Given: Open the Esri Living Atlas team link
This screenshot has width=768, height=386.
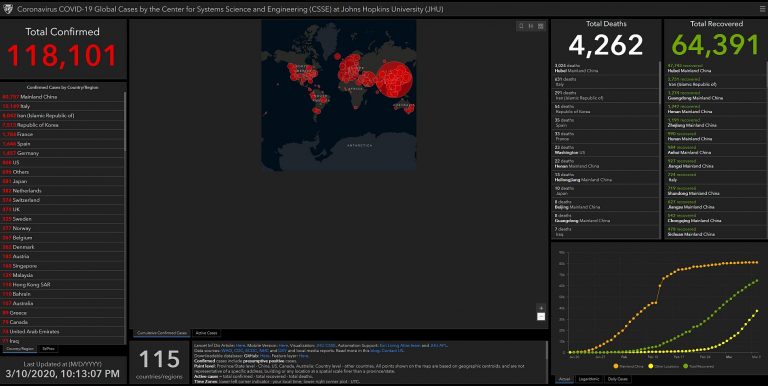Looking at the screenshot, I should (x=400, y=345).
